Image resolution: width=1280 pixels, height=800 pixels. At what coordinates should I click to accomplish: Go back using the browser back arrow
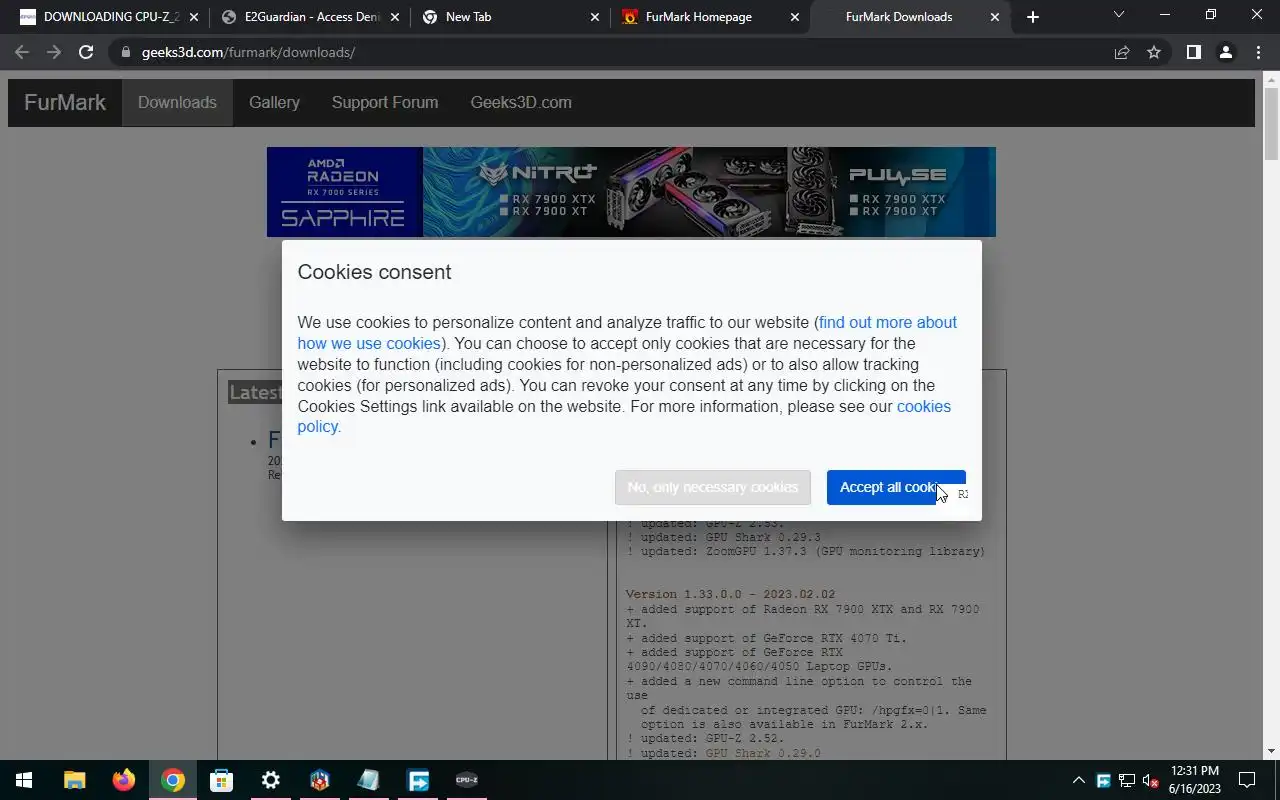[22, 52]
